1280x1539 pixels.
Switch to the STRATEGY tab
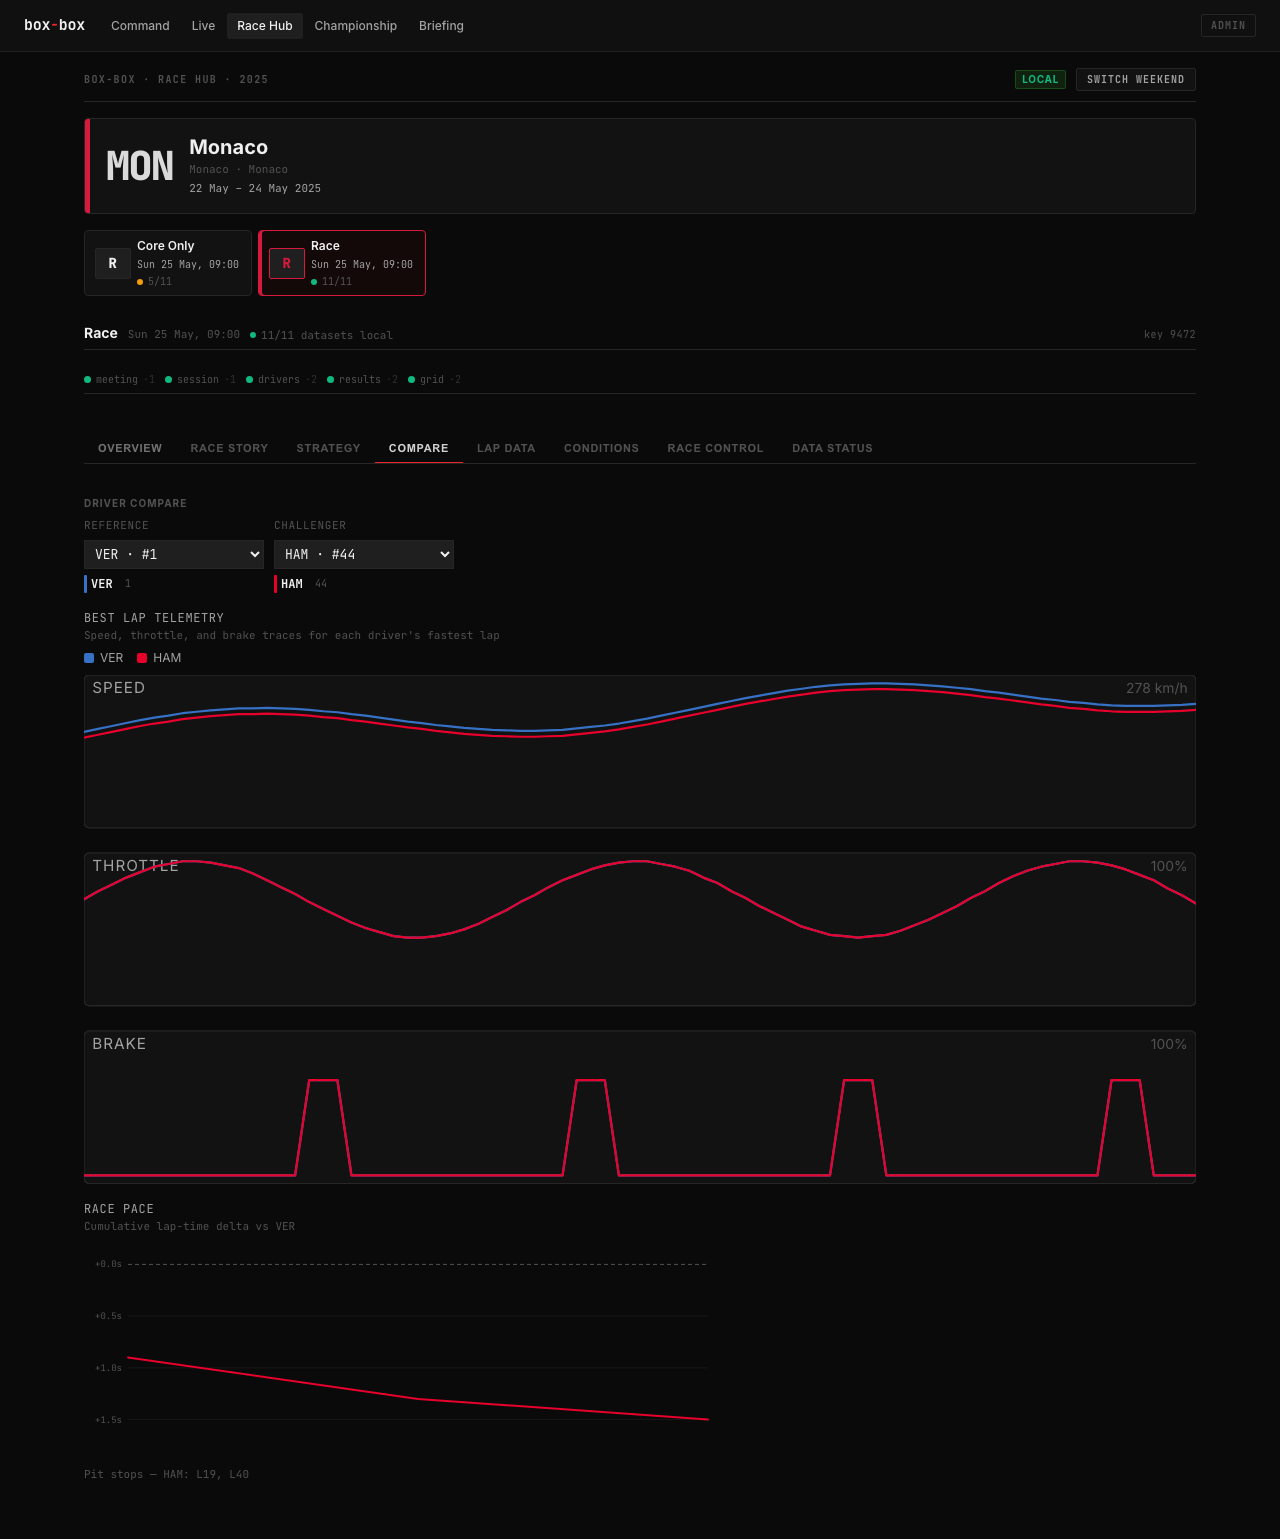(328, 448)
